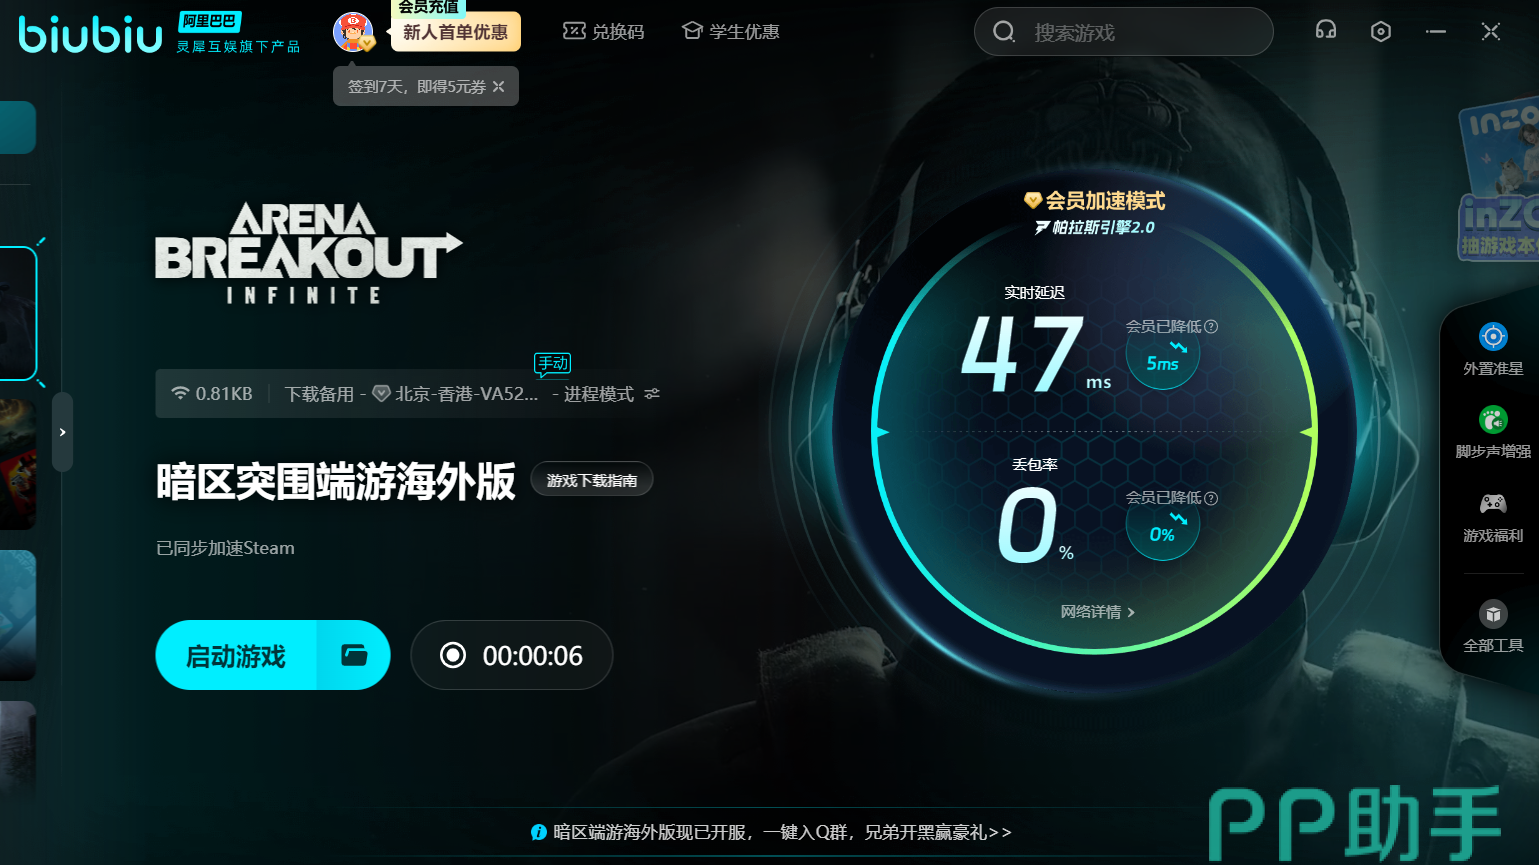
Task: Expand 网络详情 network details
Action: [1097, 612]
